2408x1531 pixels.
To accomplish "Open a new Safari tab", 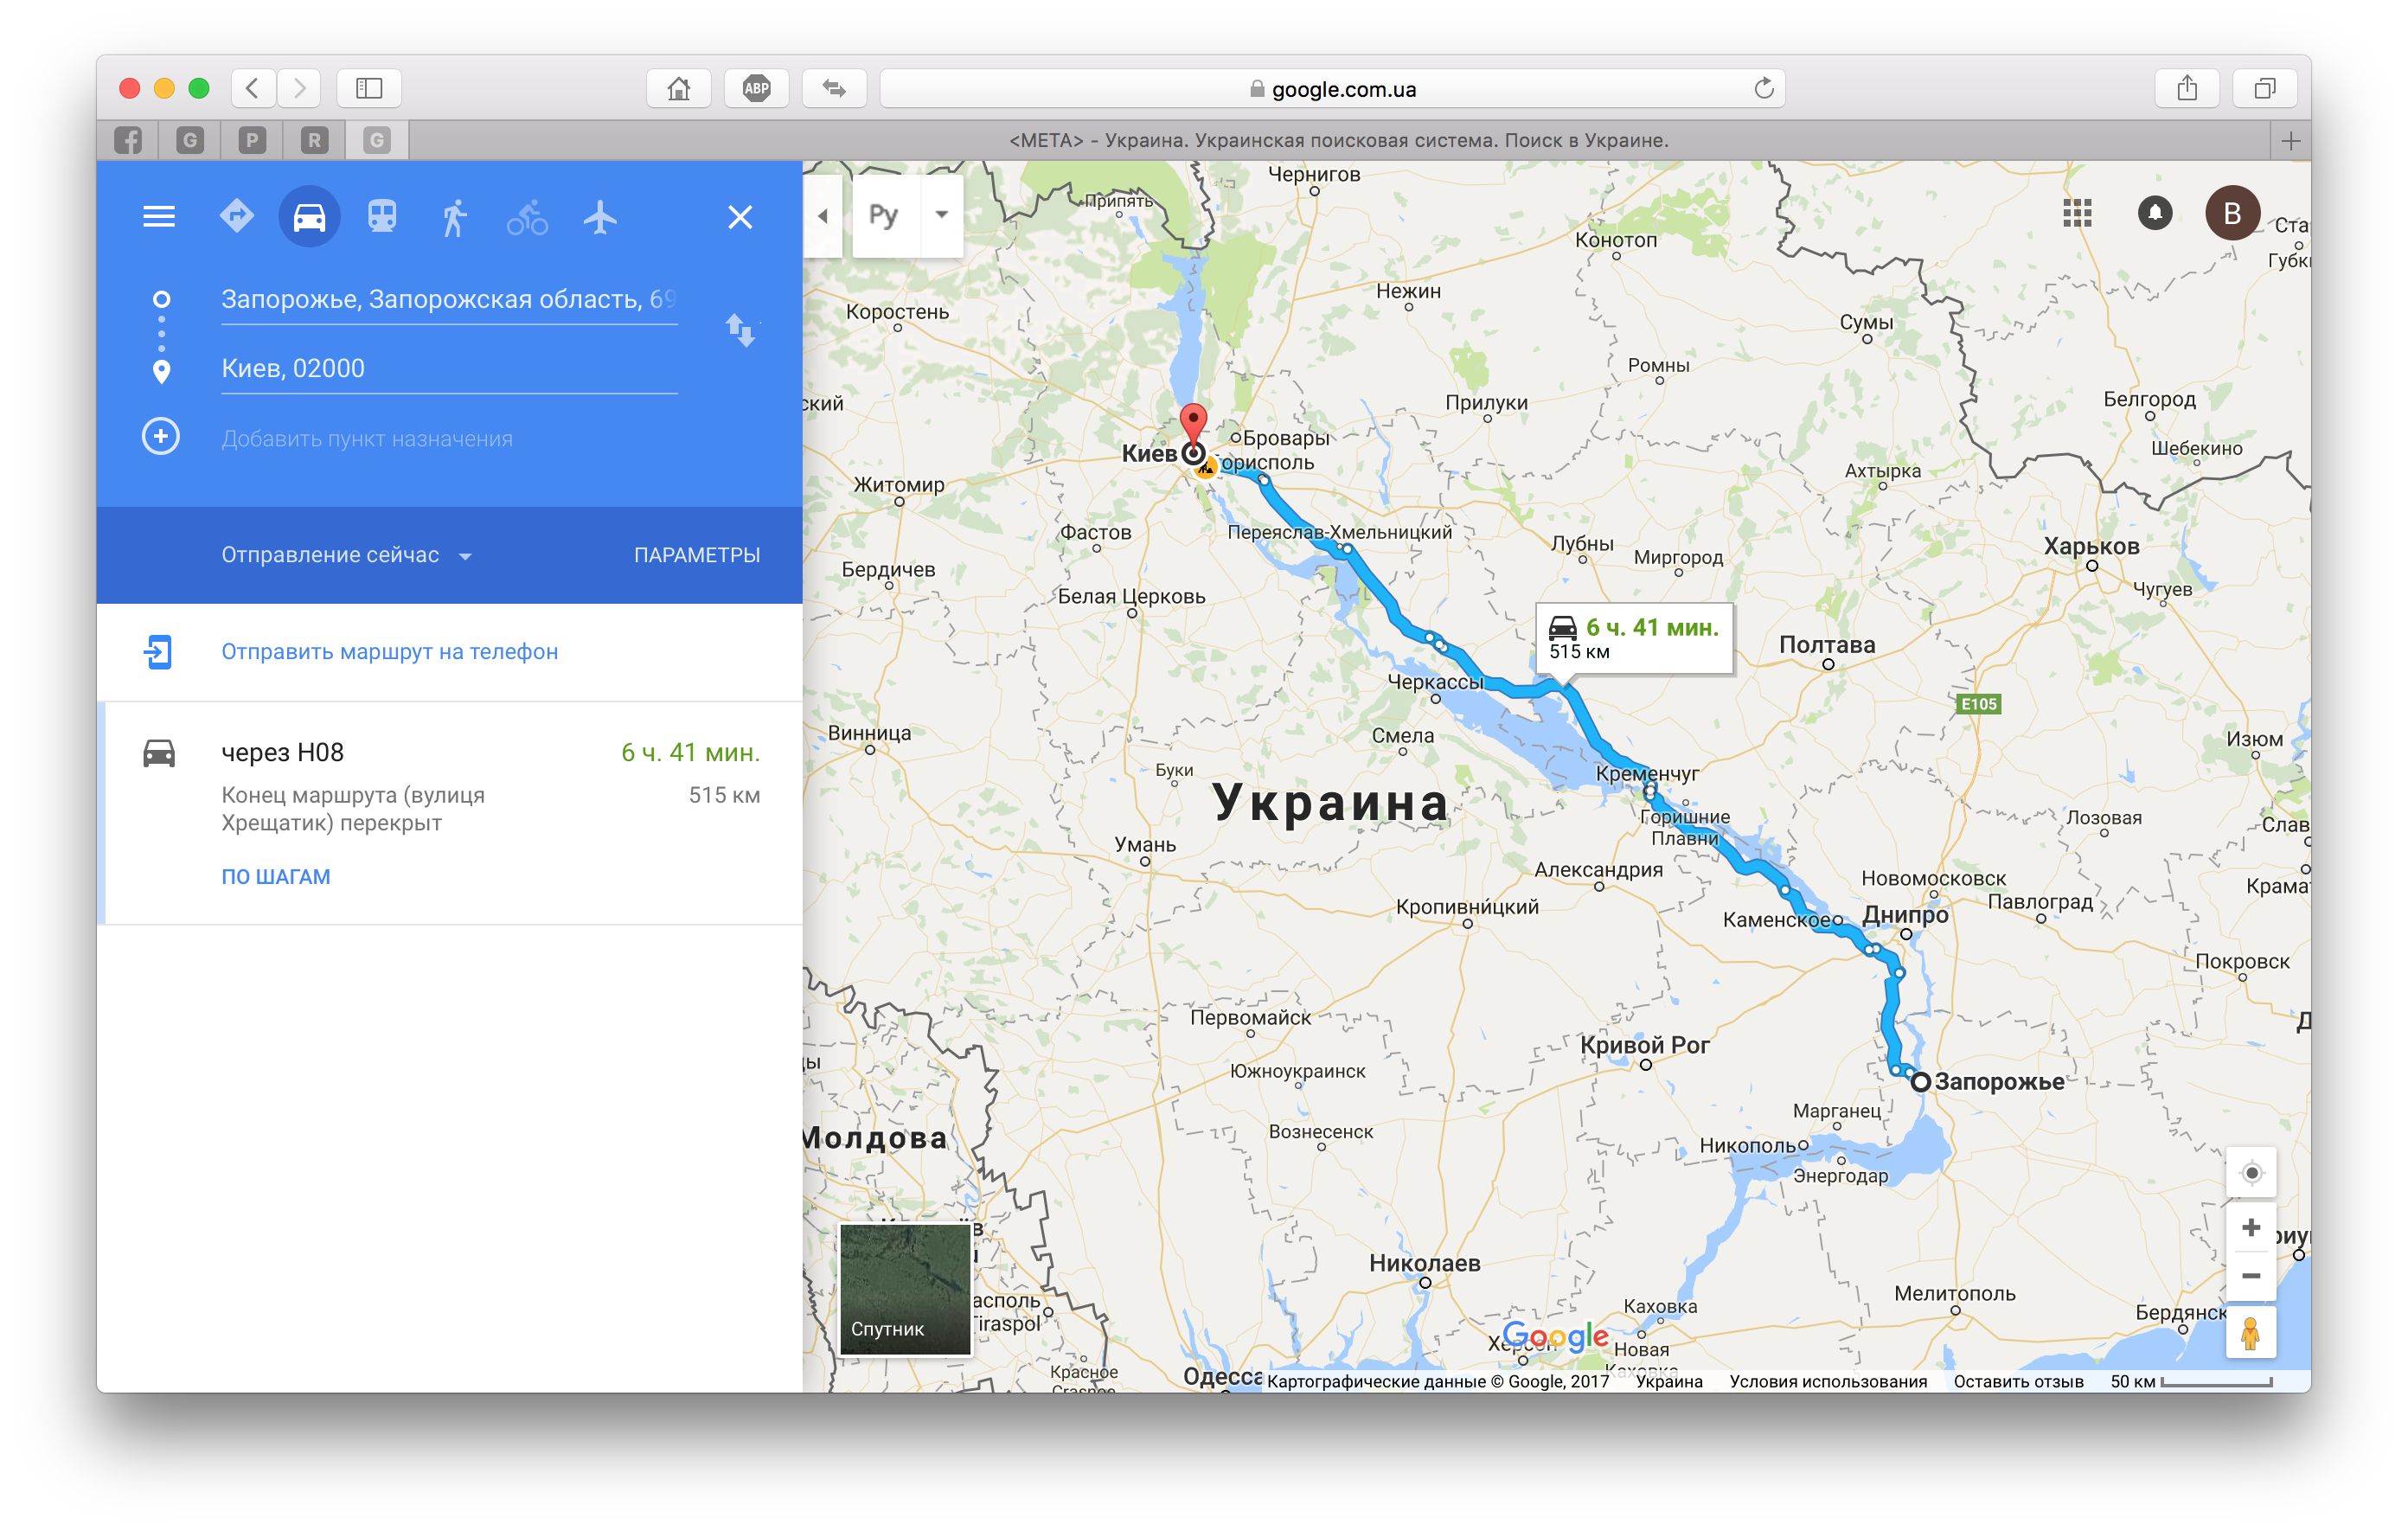I will click(x=2290, y=140).
